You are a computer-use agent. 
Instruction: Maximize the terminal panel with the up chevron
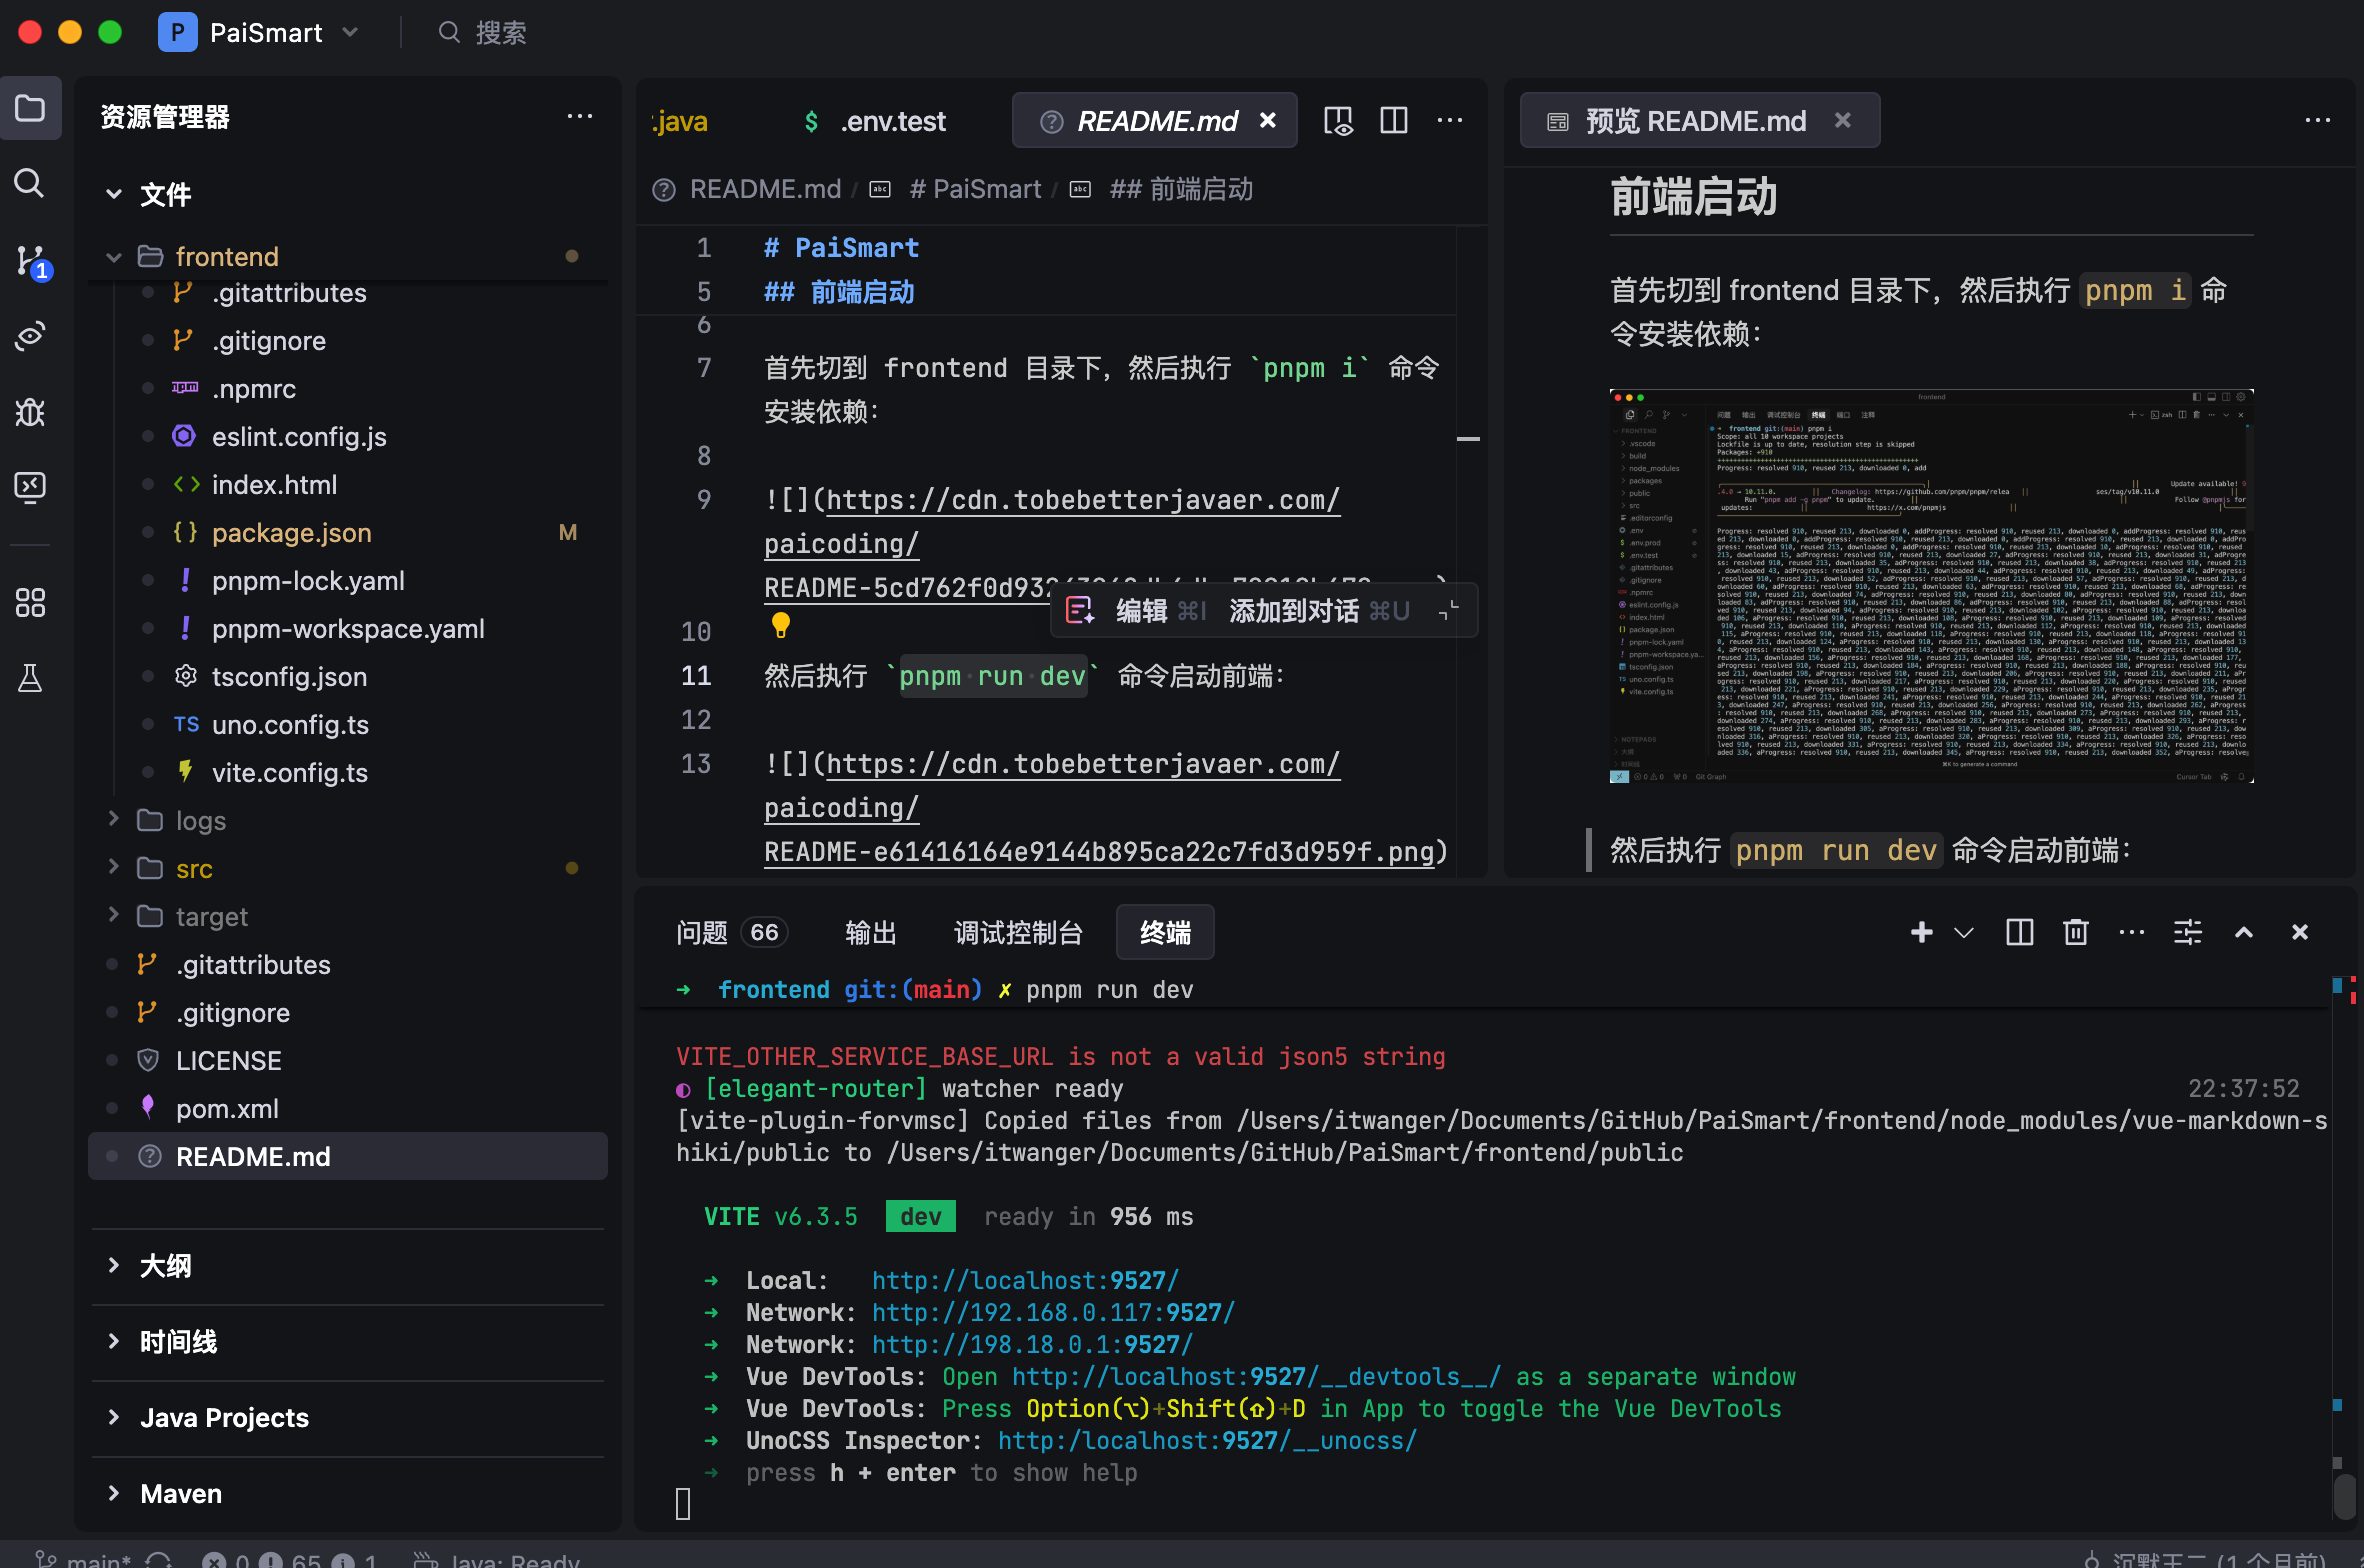(2243, 932)
